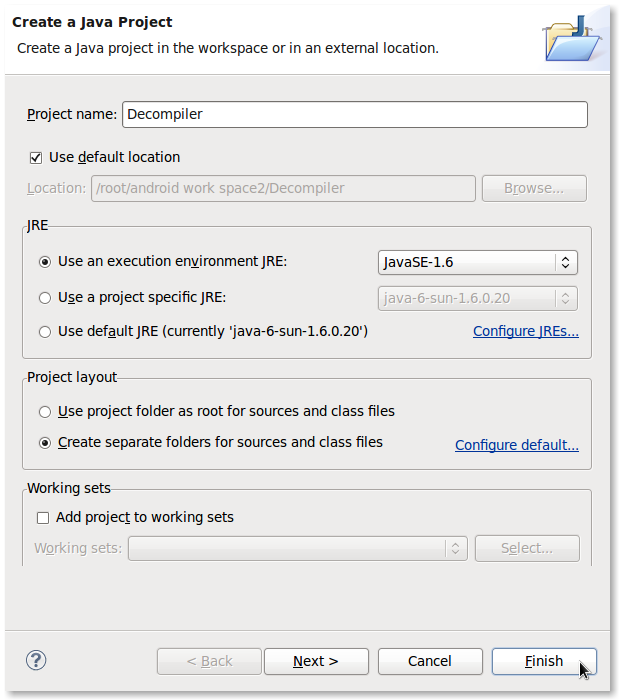Select Use project folder as root option
Screen dimensions: 619x700
click(44, 411)
